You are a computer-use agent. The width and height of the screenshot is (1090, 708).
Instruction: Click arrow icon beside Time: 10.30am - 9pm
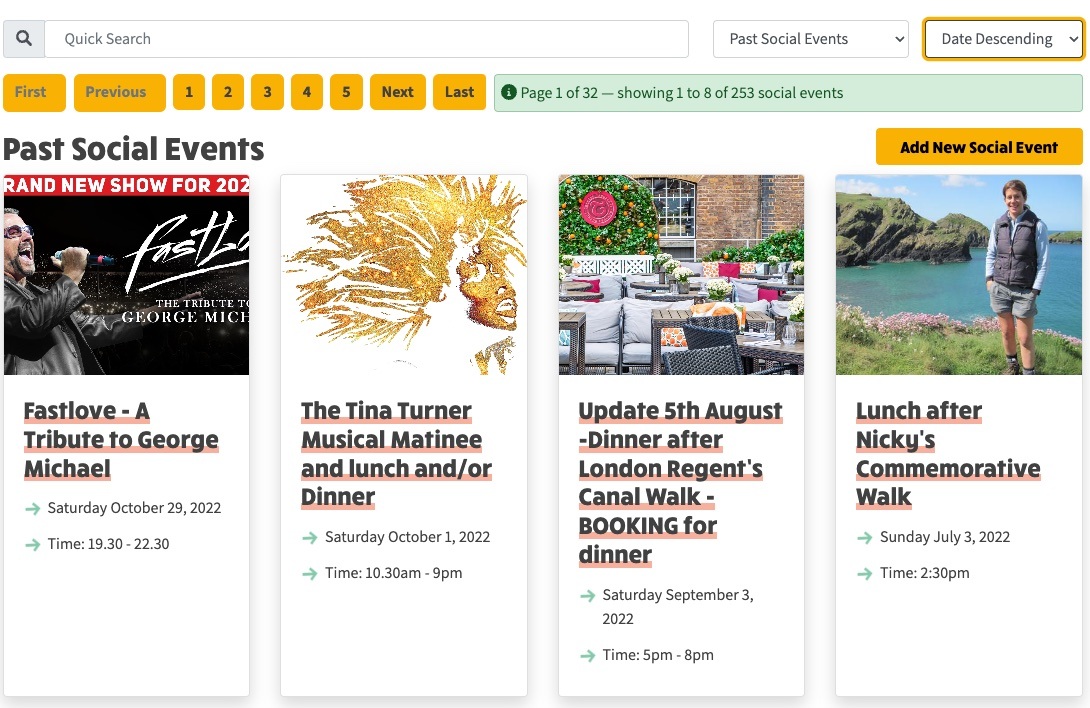tap(310, 574)
